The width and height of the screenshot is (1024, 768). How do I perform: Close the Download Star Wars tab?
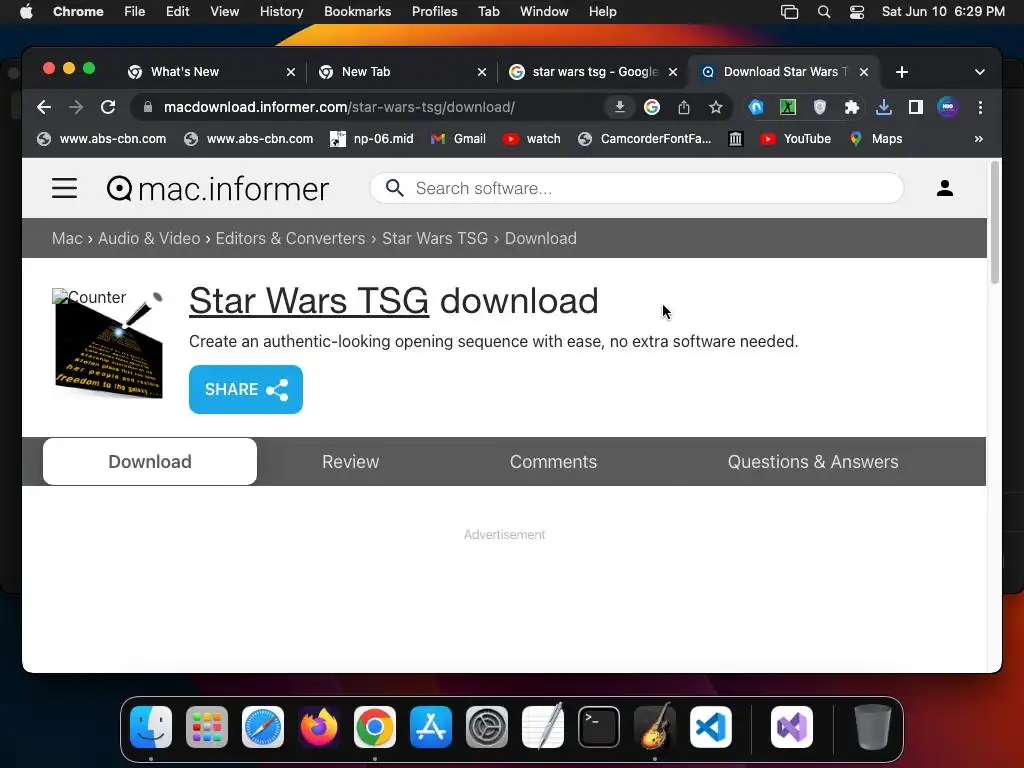click(863, 72)
